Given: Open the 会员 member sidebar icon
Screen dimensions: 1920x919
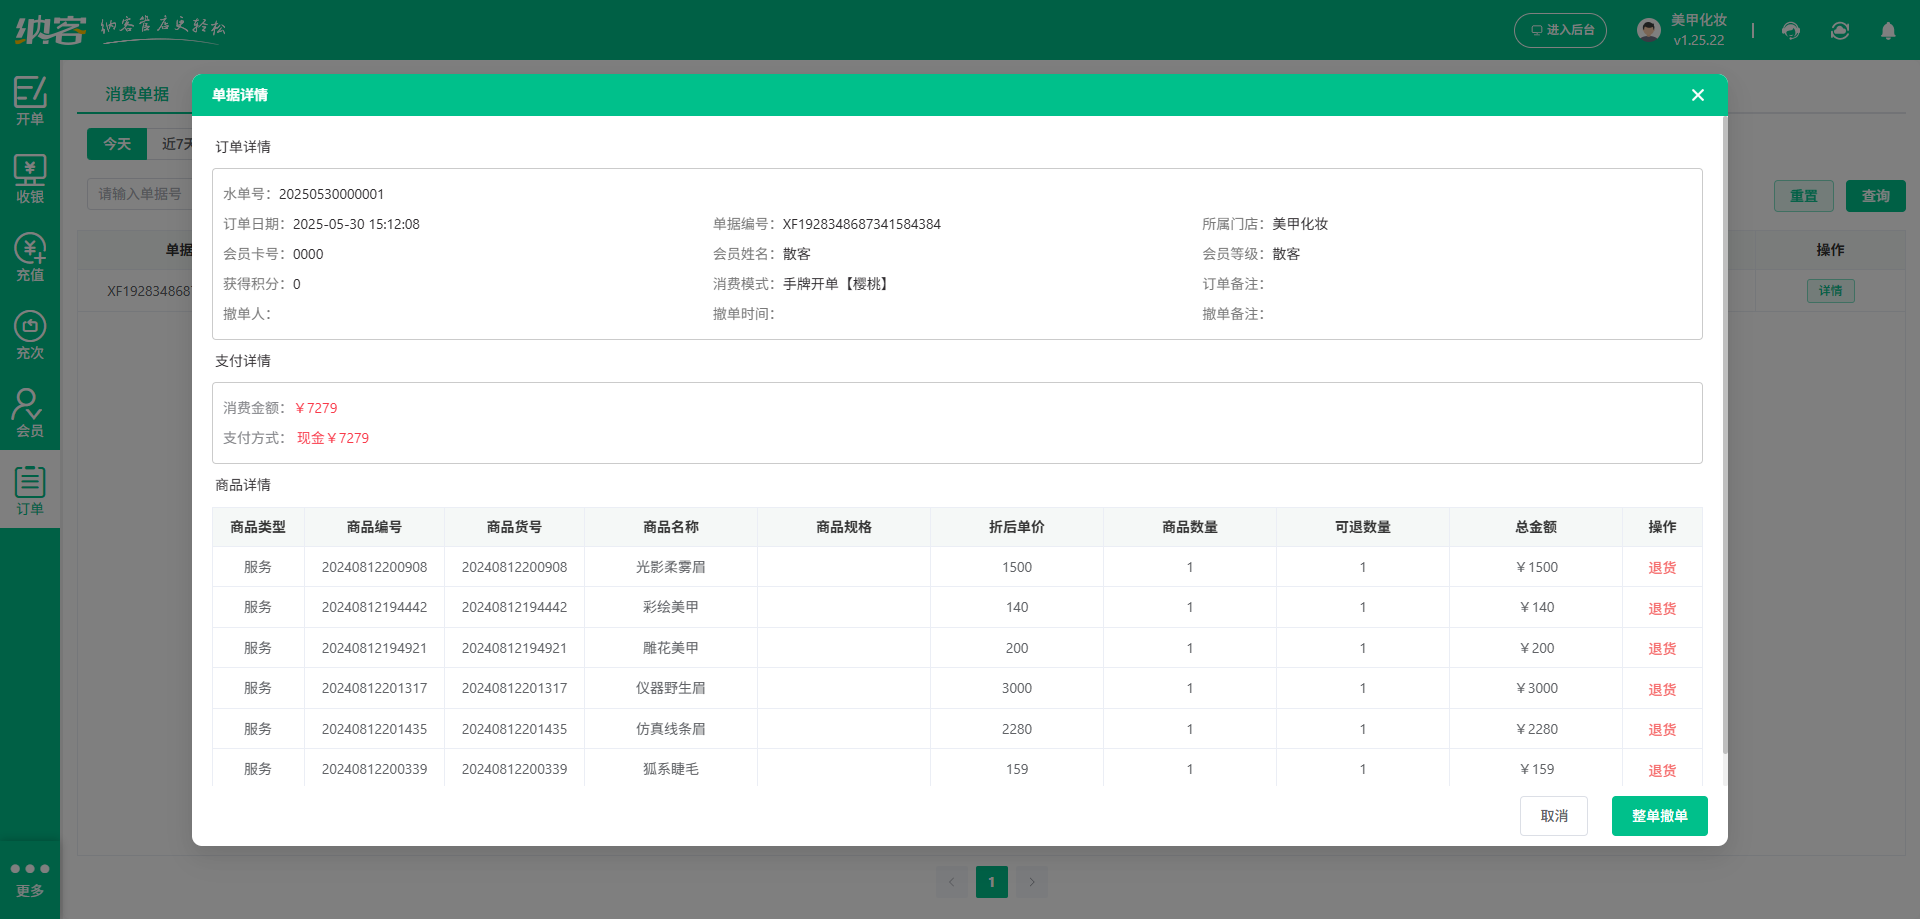Looking at the screenshot, I should 30,412.
